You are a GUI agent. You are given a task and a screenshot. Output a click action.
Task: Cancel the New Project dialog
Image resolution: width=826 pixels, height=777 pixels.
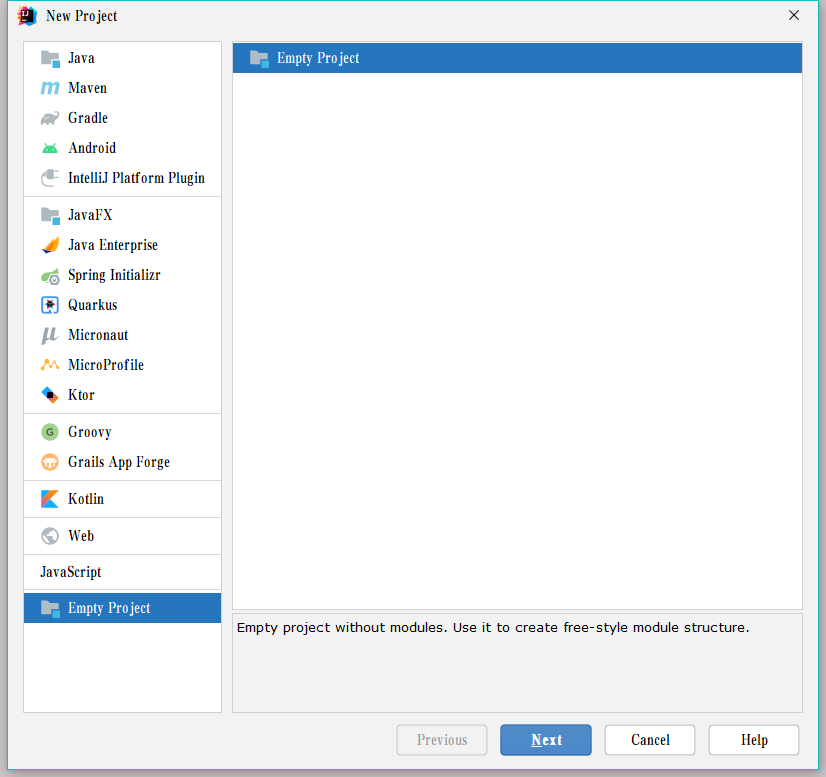(650, 740)
